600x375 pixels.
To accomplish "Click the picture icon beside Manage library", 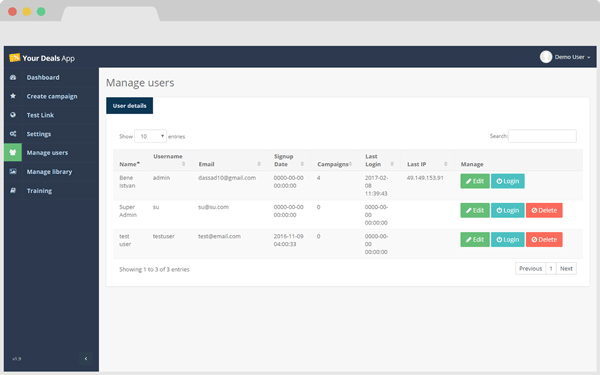I will pos(13,171).
